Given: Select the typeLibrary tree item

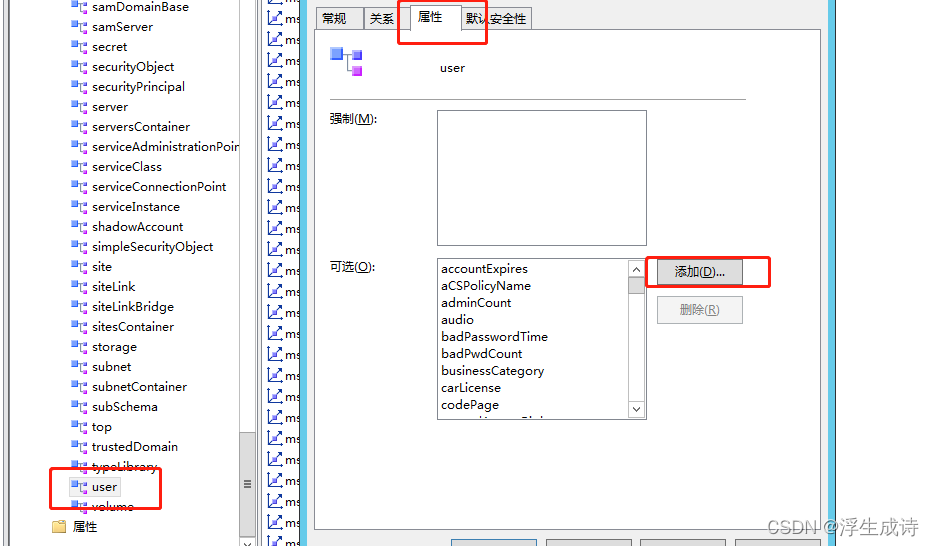Looking at the screenshot, I should click(x=124, y=466).
